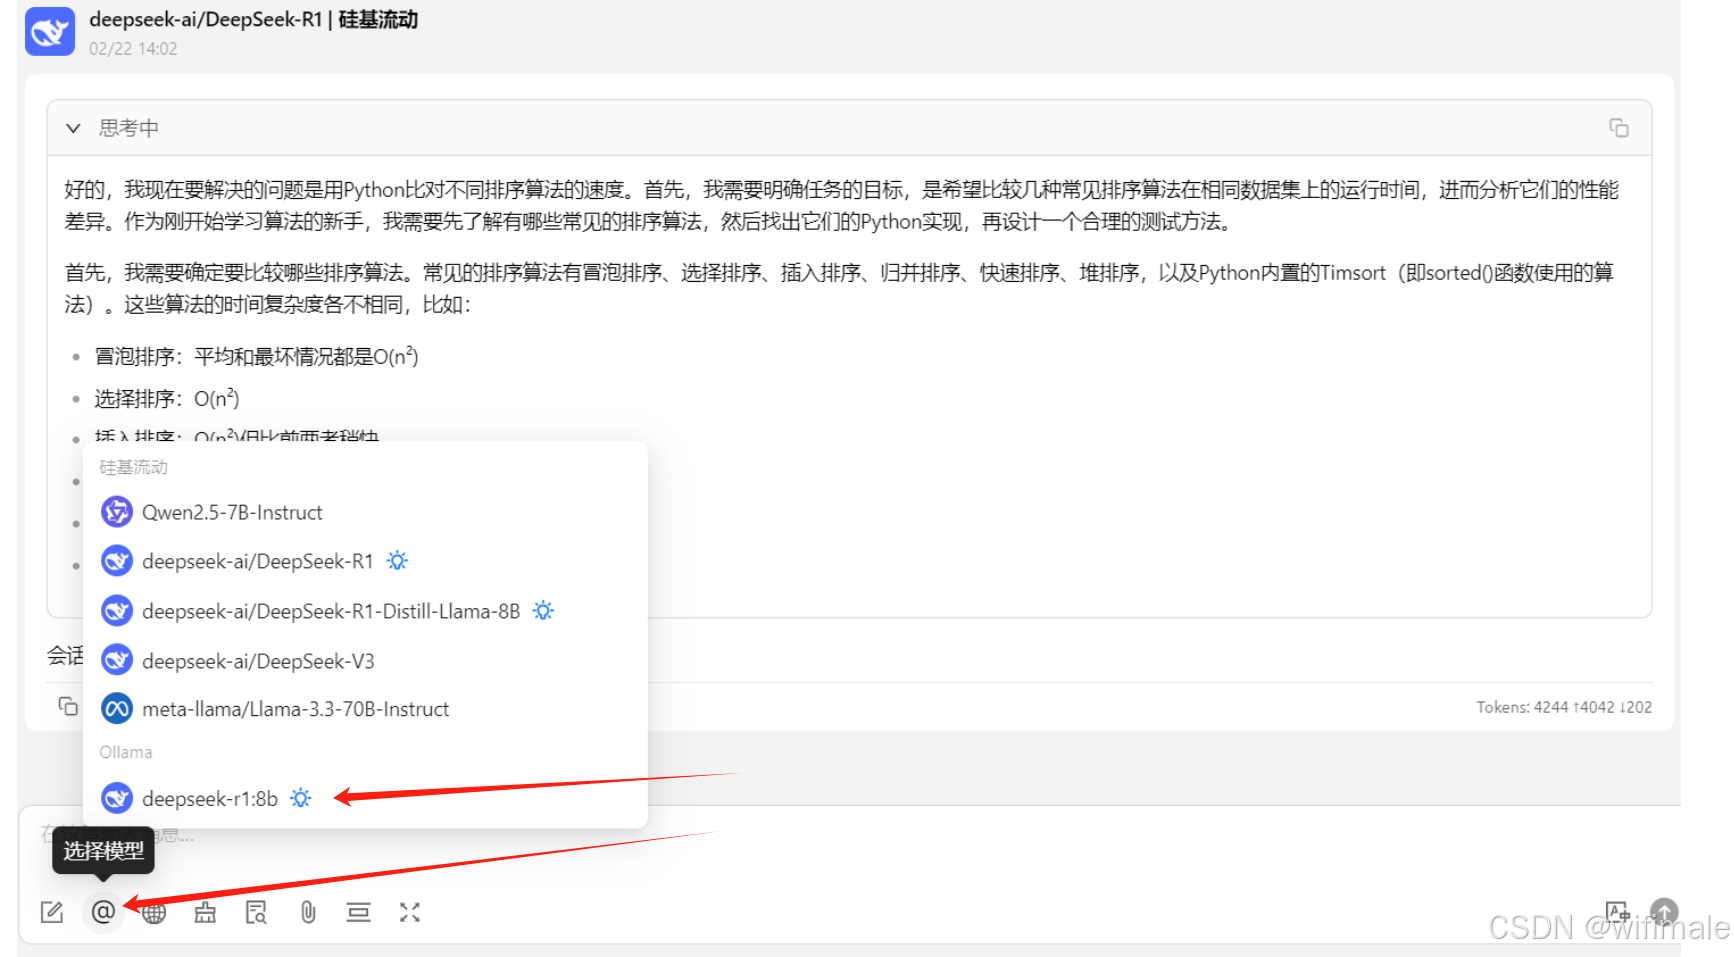Click the paperclip attachment icon
The height and width of the screenshot is (957, 1734).
308,912
